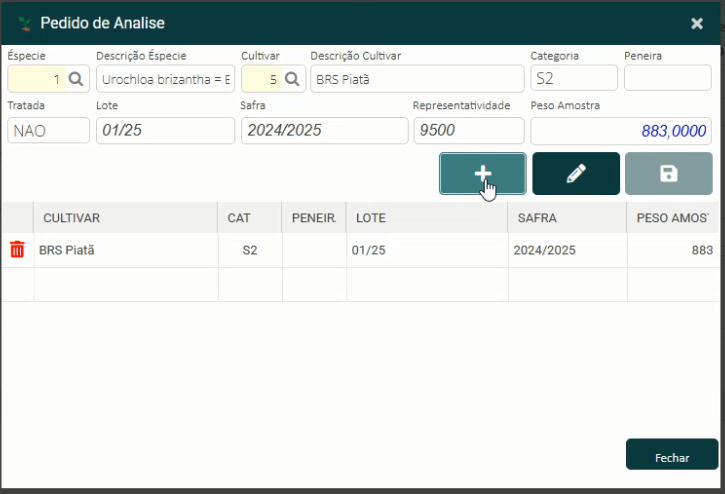Click the empty Peneira field
This screenshot has height=494, width=725.
[667, 79]
